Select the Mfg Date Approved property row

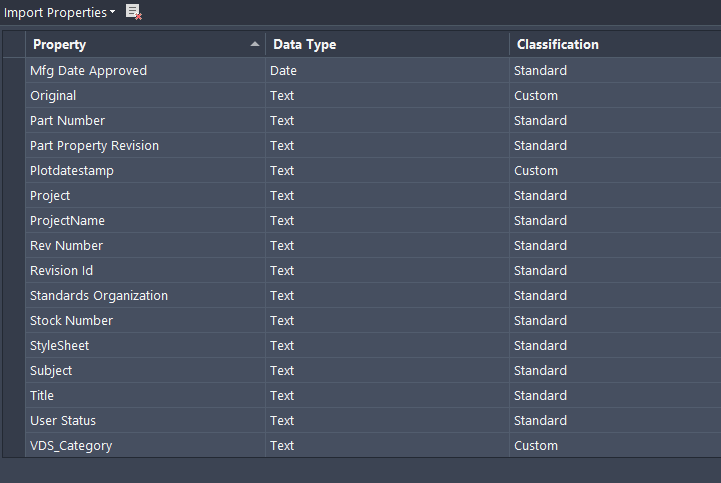coord(88,71)
